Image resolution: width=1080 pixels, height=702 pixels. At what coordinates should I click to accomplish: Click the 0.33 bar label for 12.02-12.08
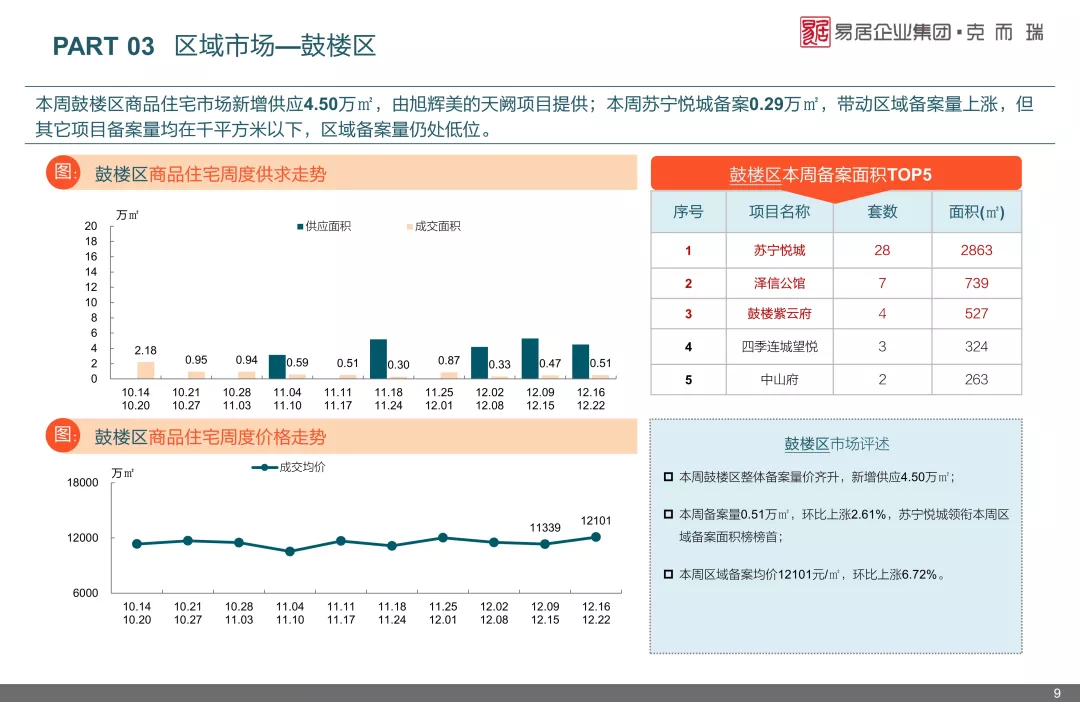[x=500, y=364]
